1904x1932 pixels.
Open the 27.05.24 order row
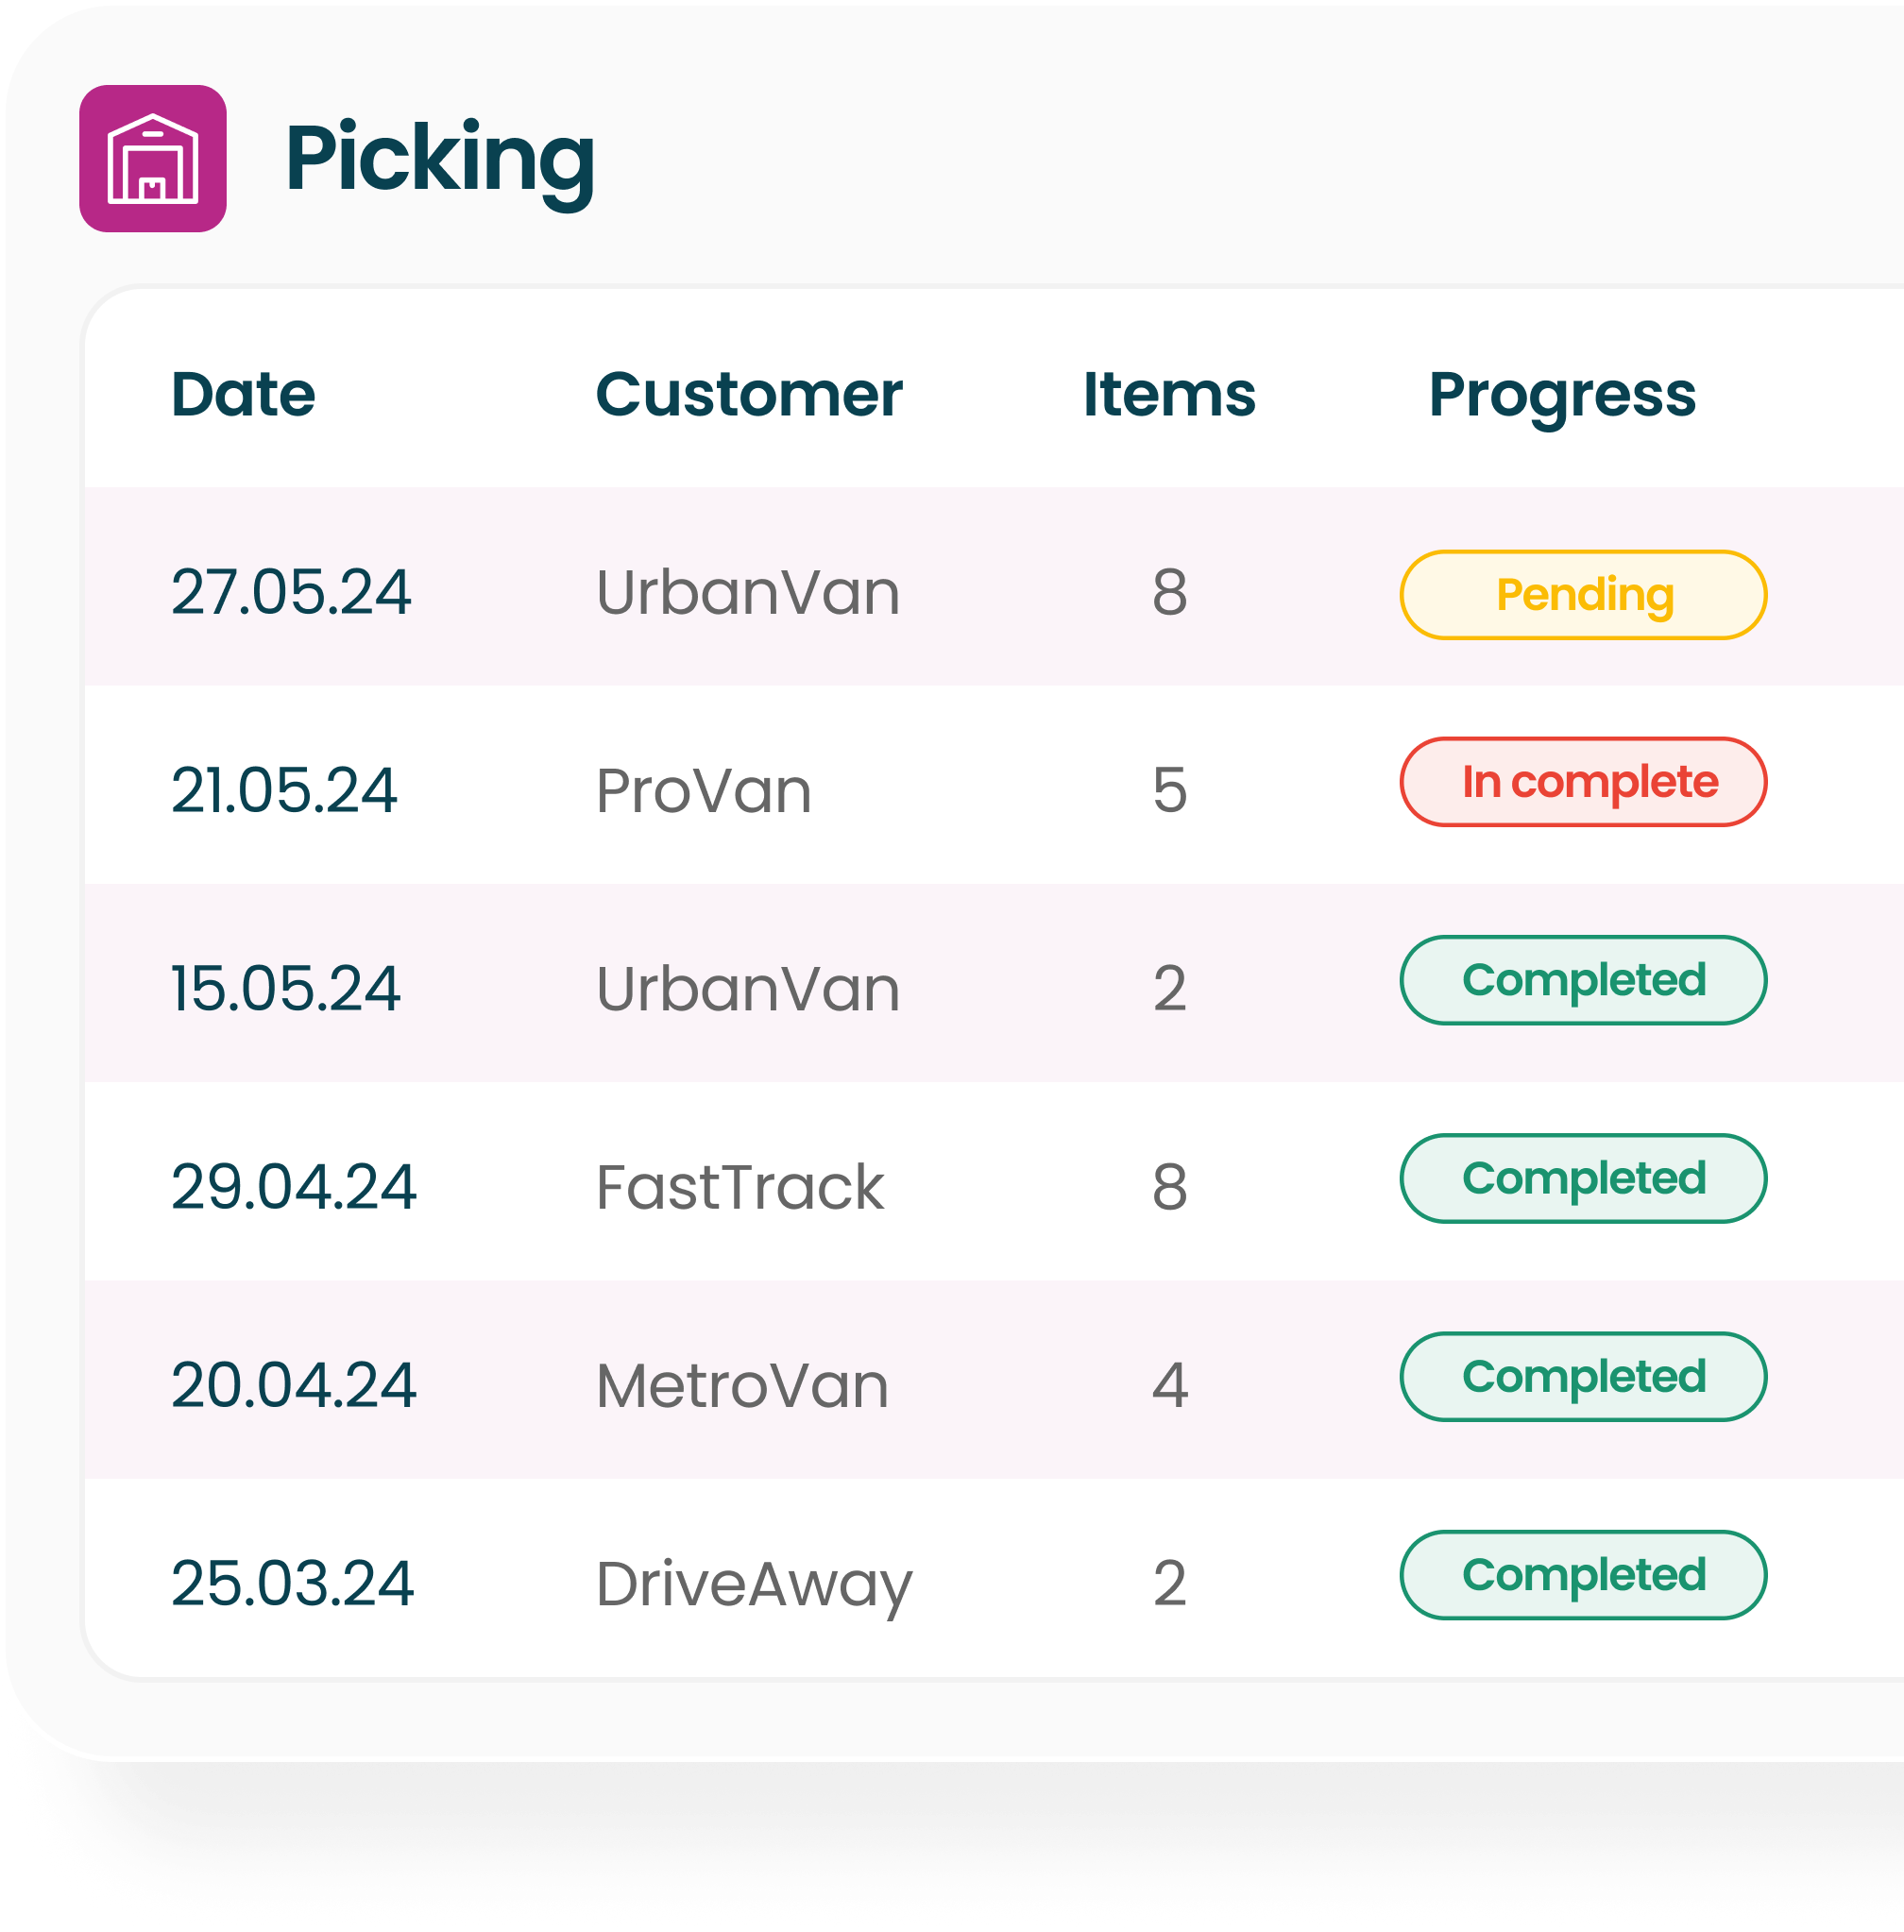tap(994, 587)
